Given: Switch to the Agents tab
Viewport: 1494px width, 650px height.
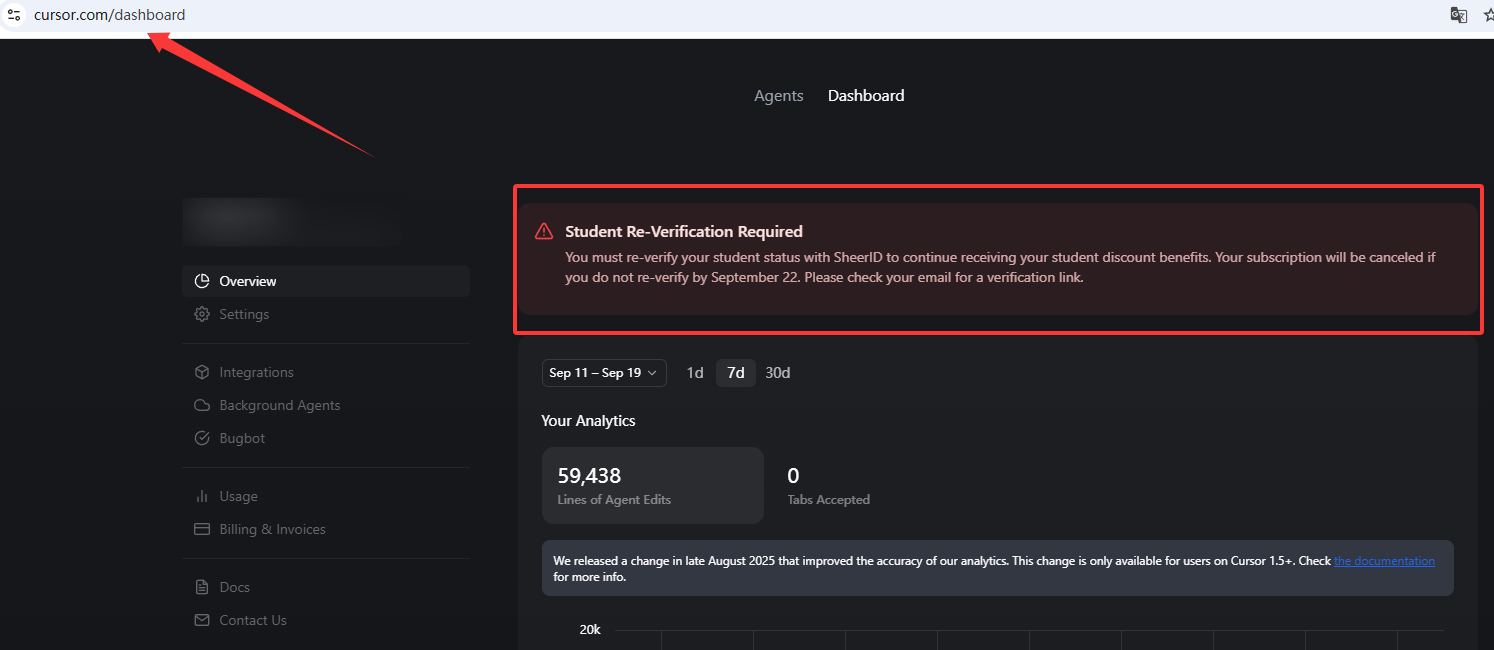Looking at the screenshot, I should tap(779, 96).
